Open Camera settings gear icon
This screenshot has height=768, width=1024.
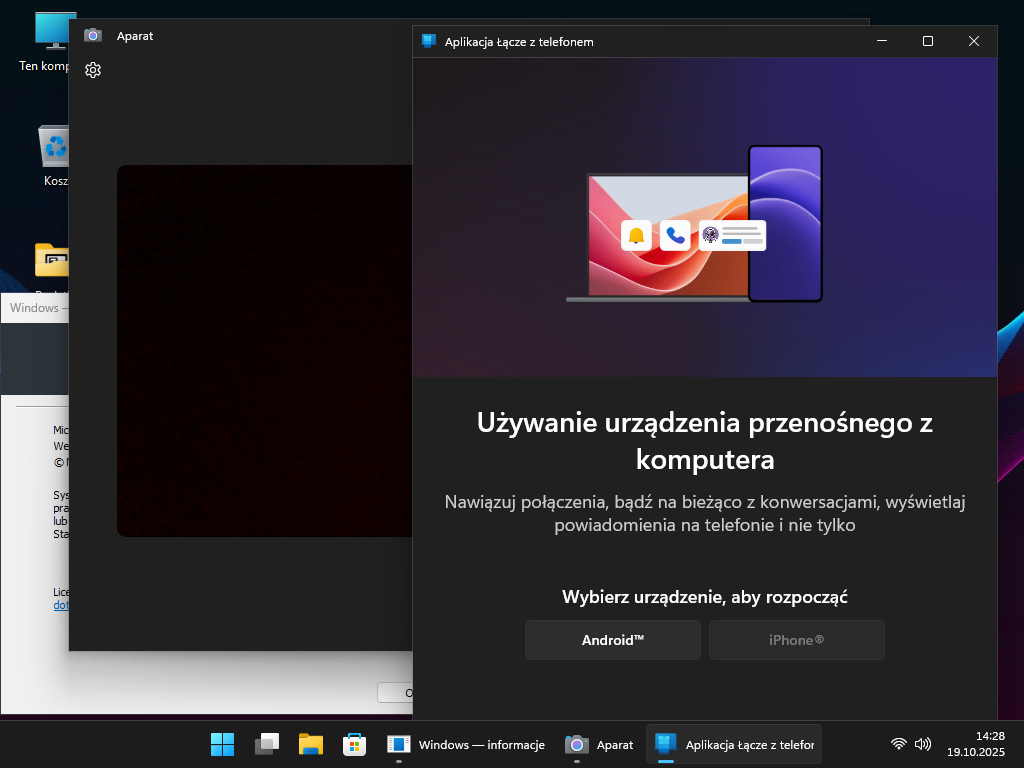point(93,70)
